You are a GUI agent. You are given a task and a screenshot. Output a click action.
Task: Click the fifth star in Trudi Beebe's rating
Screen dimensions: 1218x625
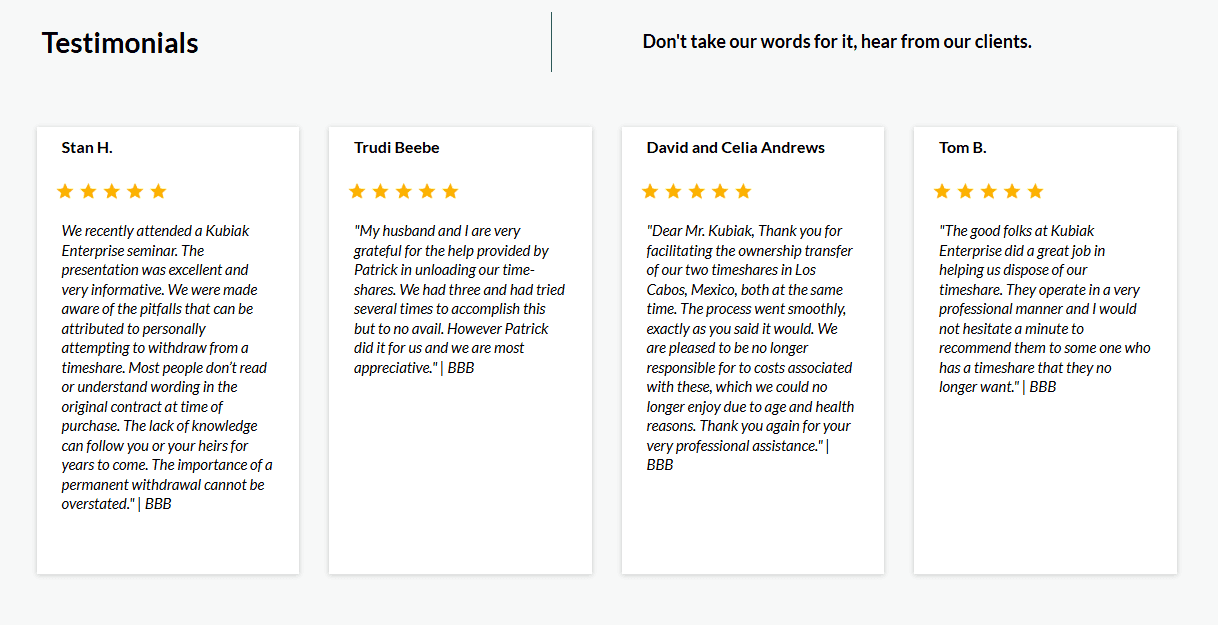450,191
